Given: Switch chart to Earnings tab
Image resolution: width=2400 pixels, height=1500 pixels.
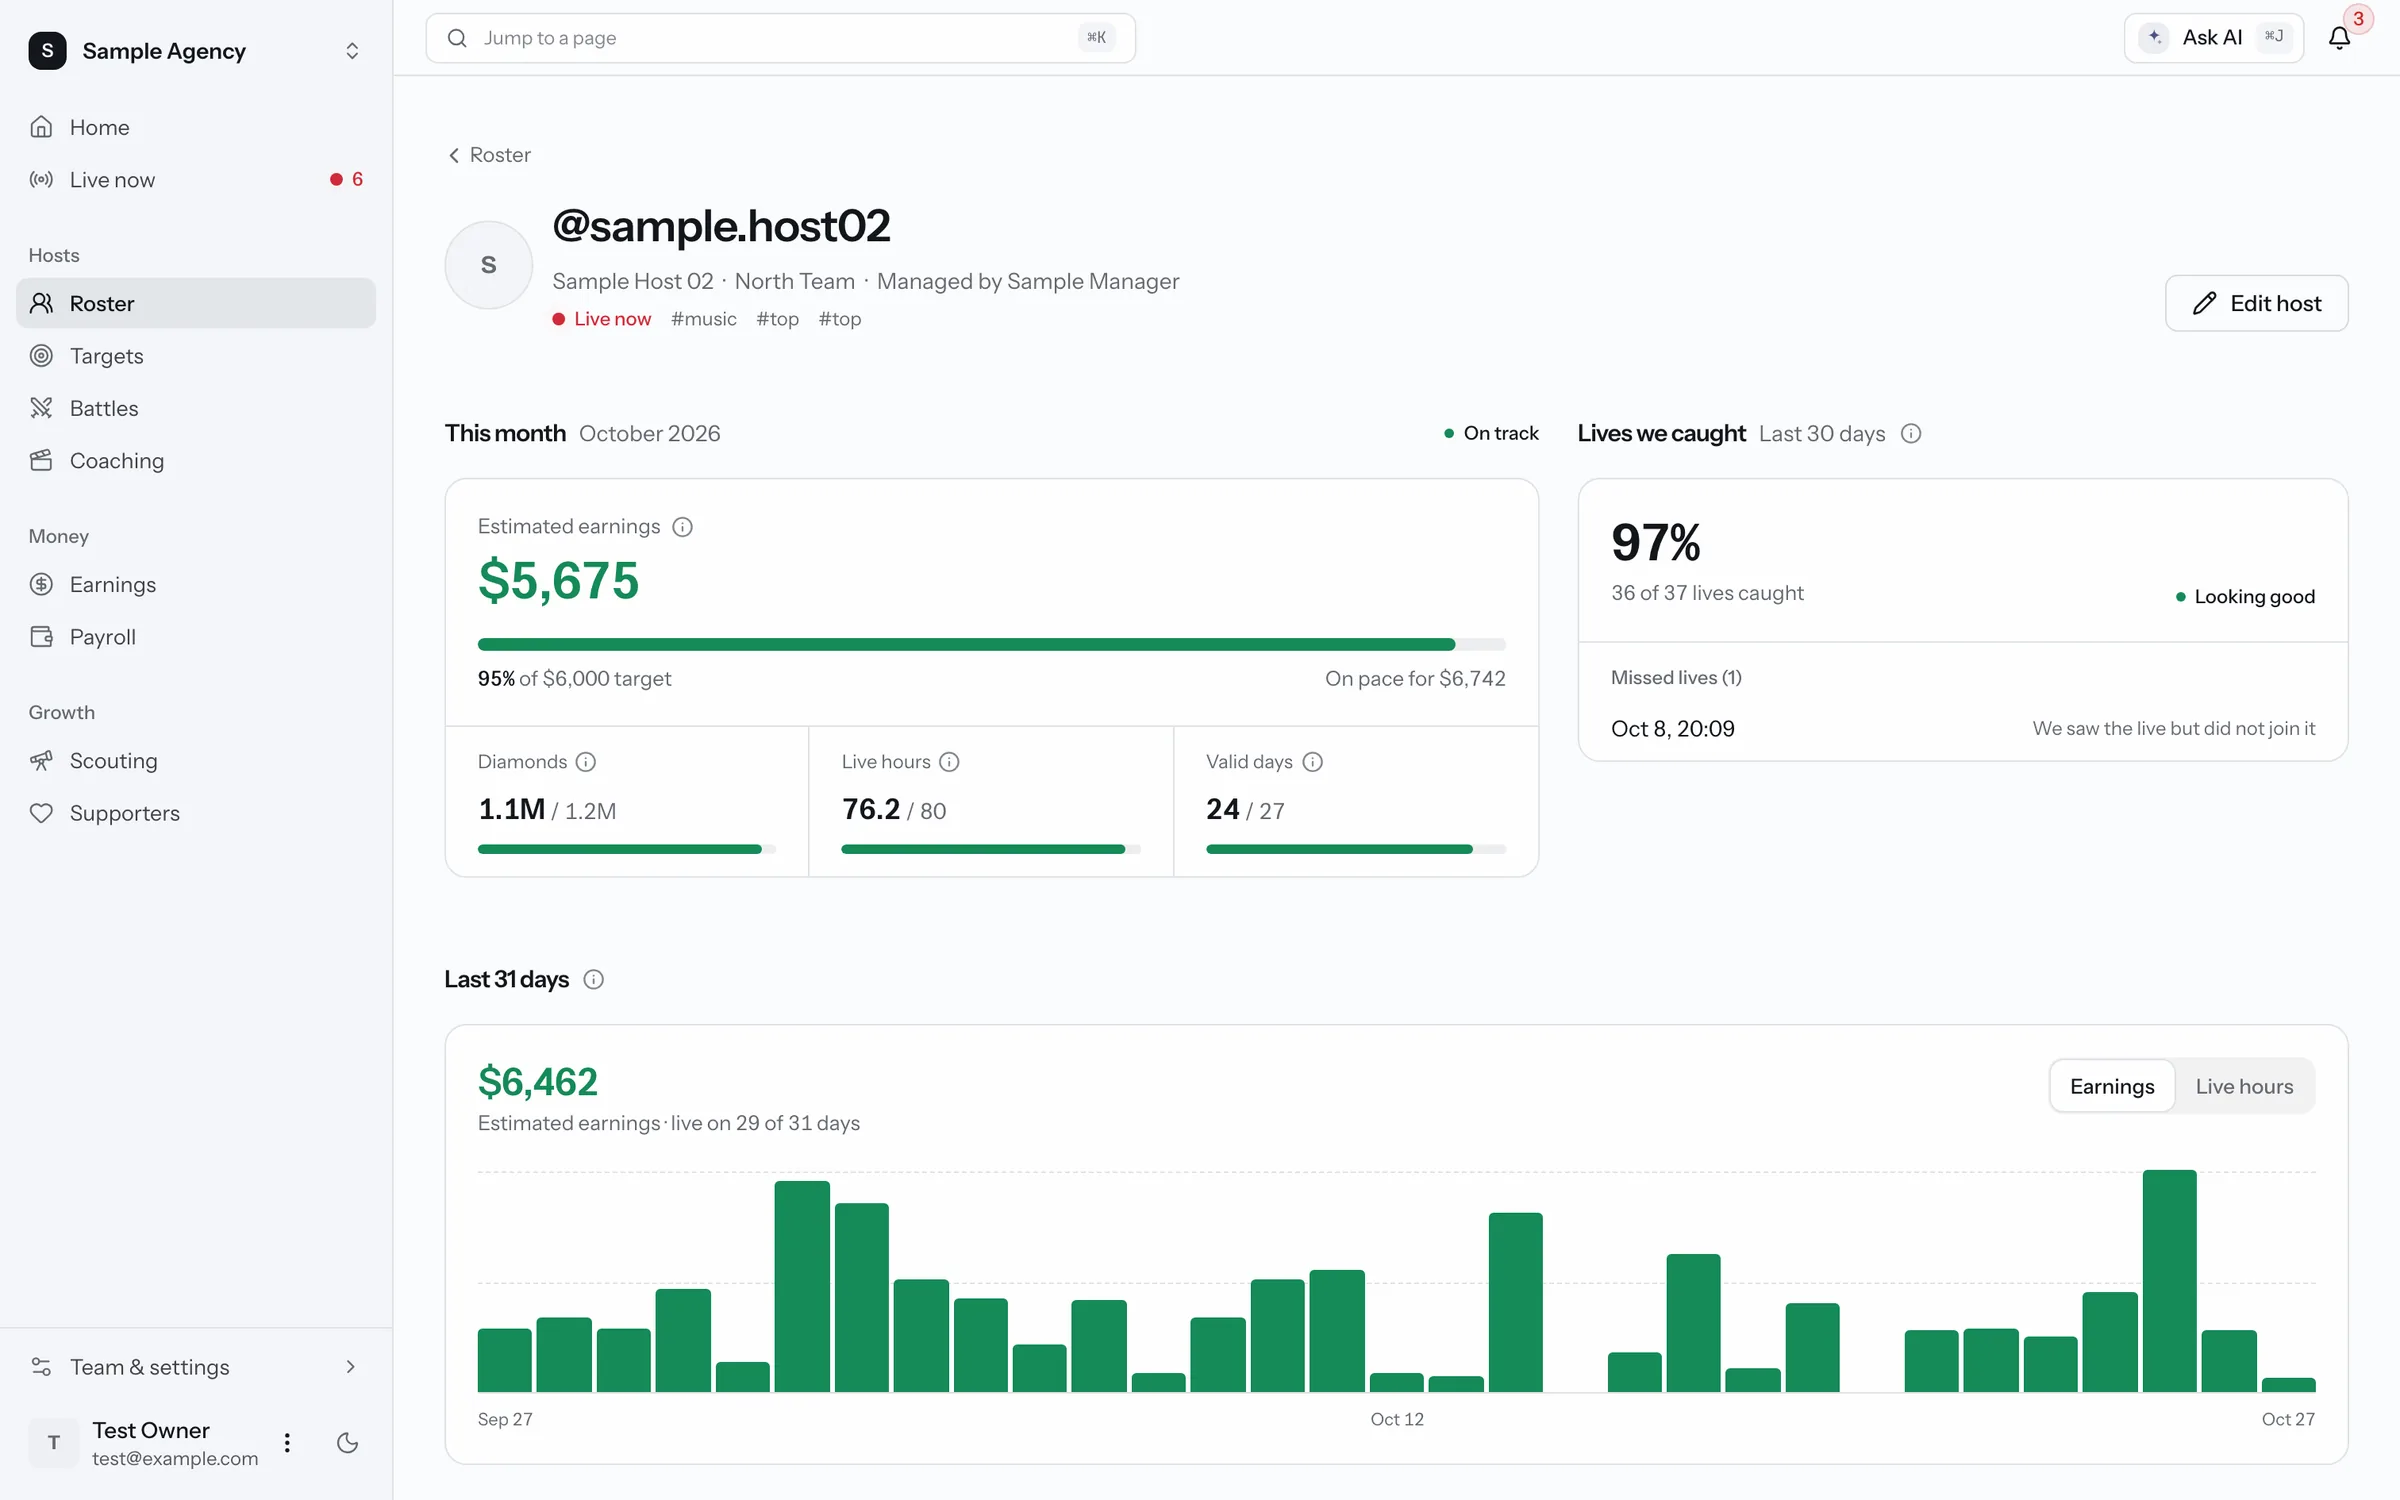Looking at the screenshot, I should pyautogui.click(x=2112, y=1087).
